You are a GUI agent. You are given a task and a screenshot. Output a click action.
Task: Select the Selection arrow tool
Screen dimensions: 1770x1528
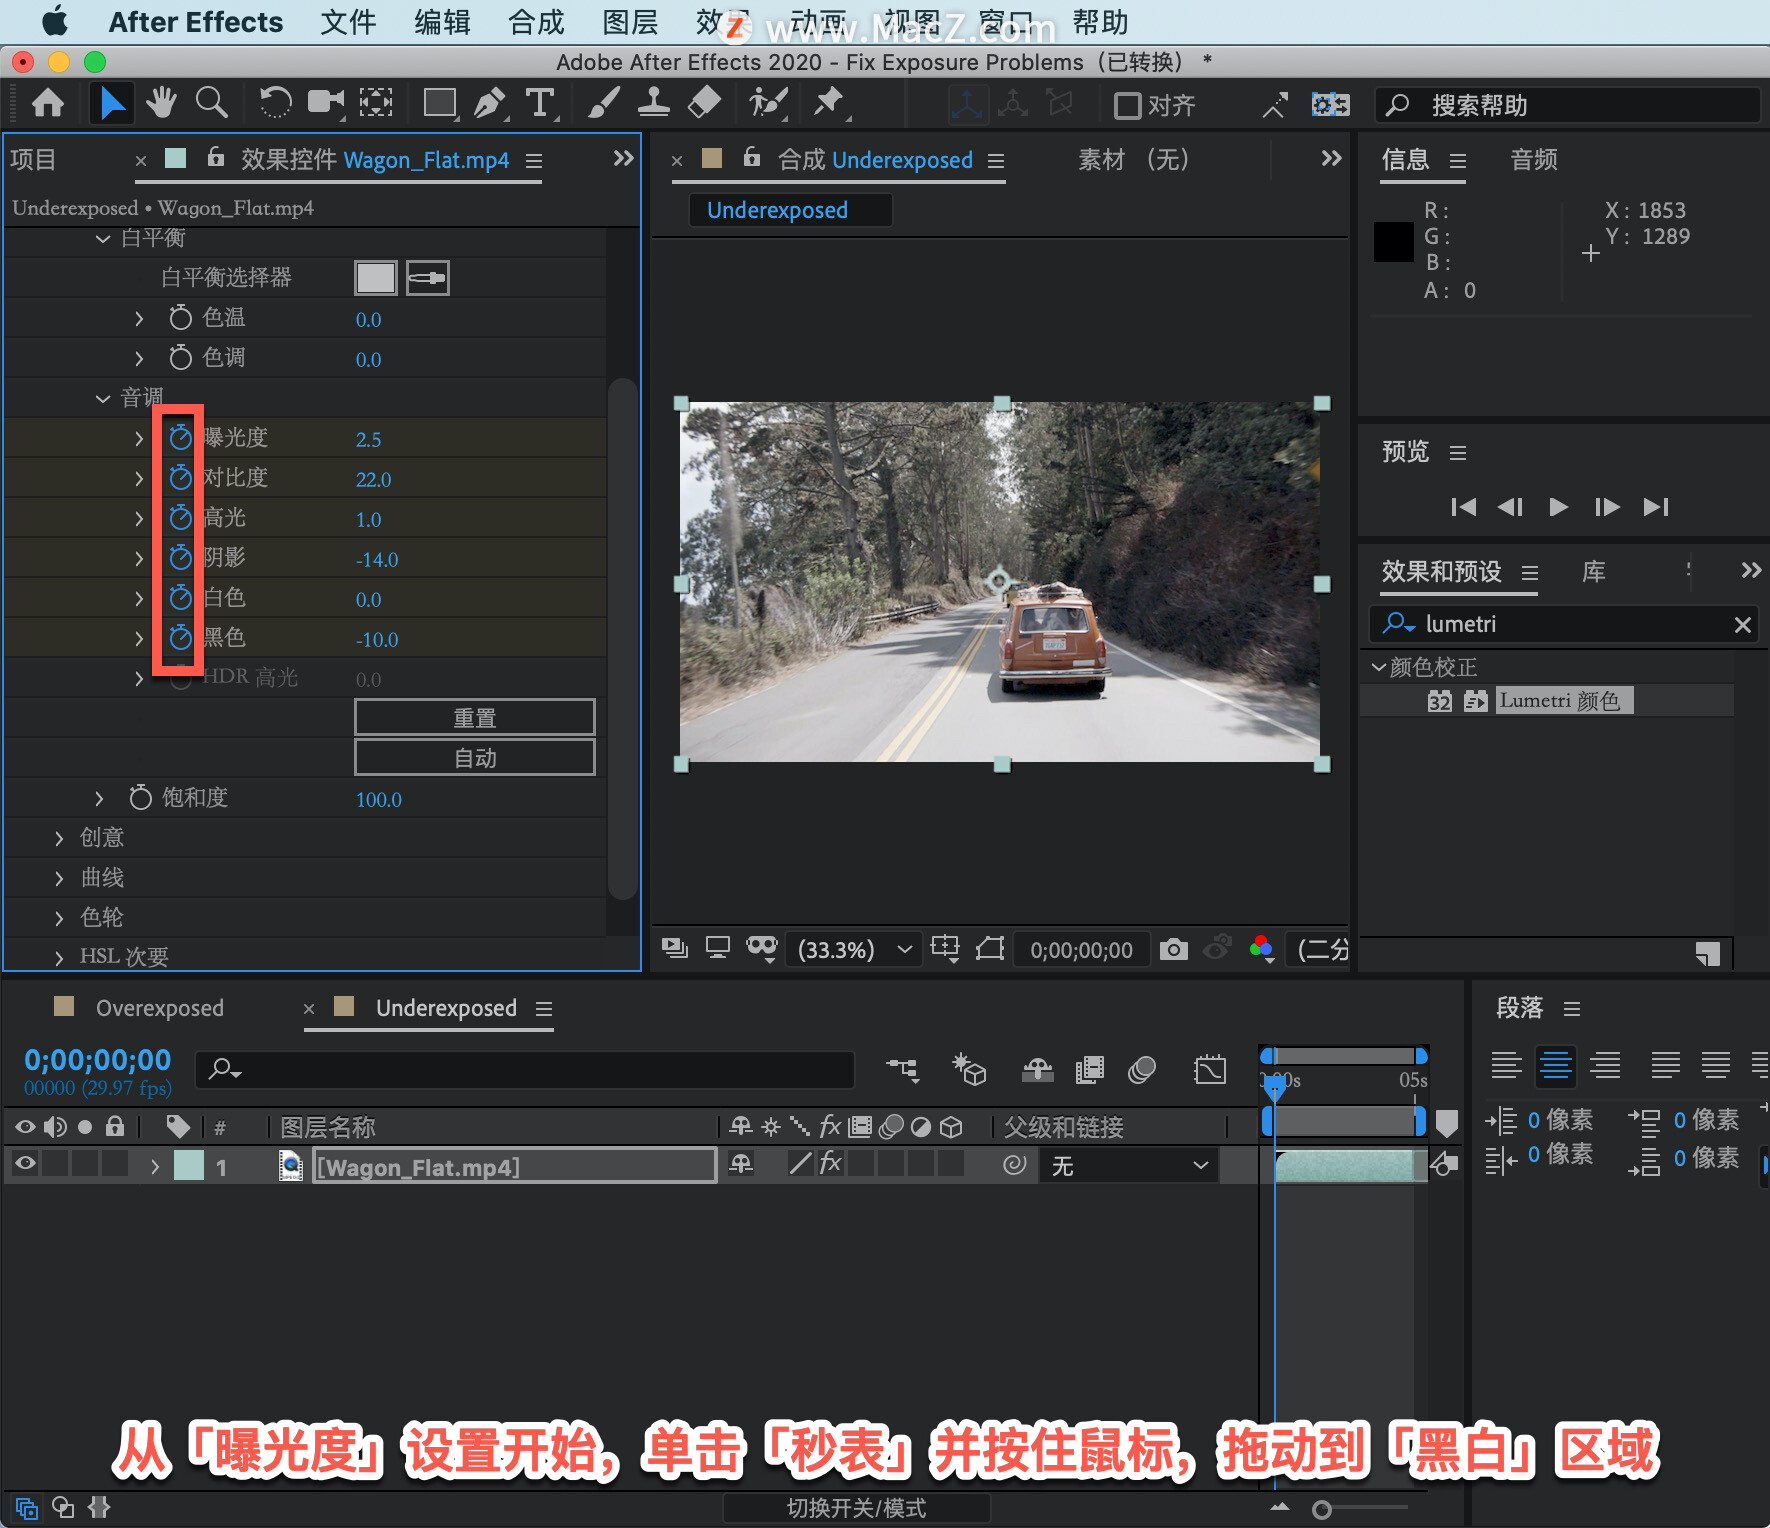click(111, 103)
